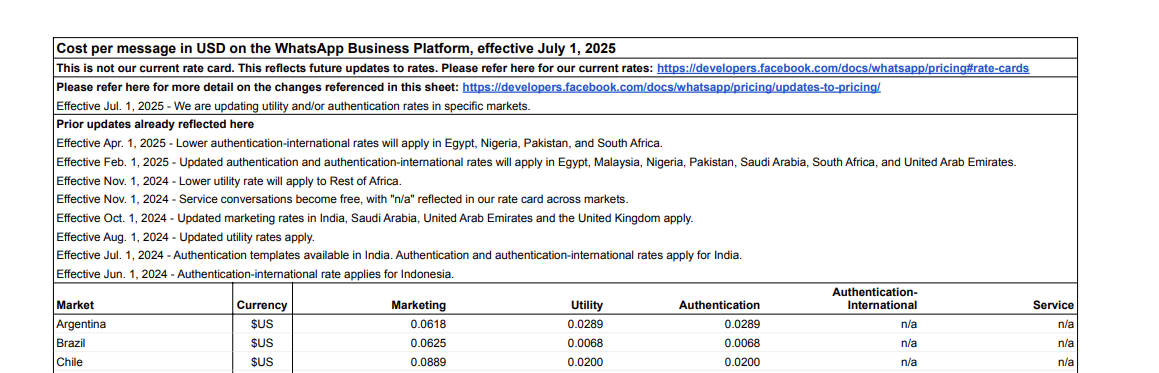Click the Marketing column header
Image resolution: width=1159 pixels, height=373 pixels.
tap(418, 305)
